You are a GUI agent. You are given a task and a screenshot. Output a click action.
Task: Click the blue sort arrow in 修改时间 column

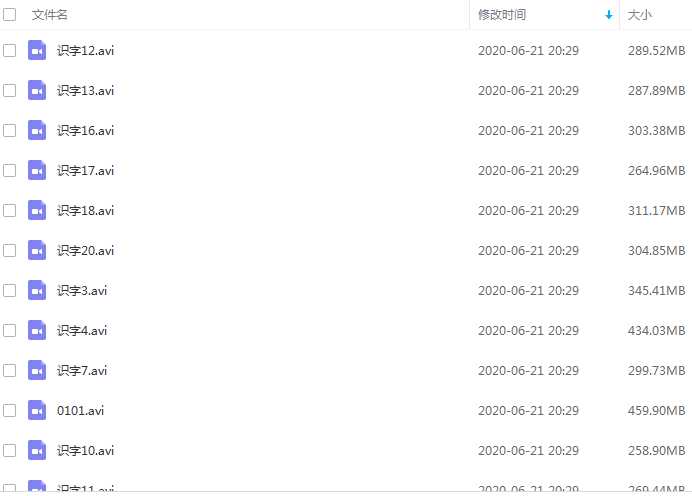(x=609, y=15)
